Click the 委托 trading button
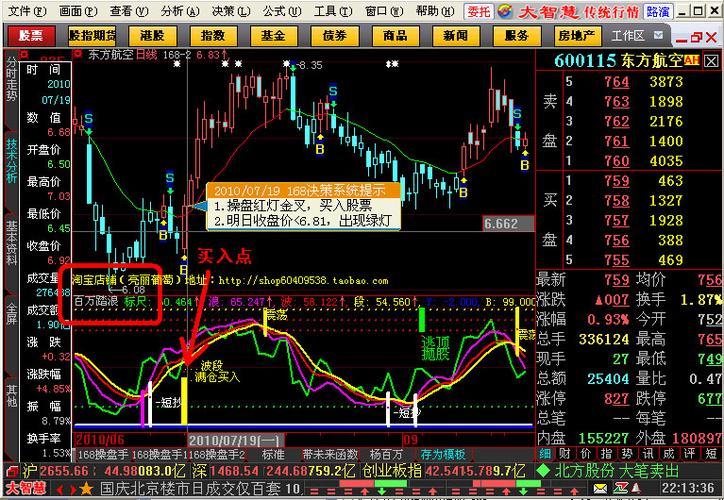 (x=479, y=11)
